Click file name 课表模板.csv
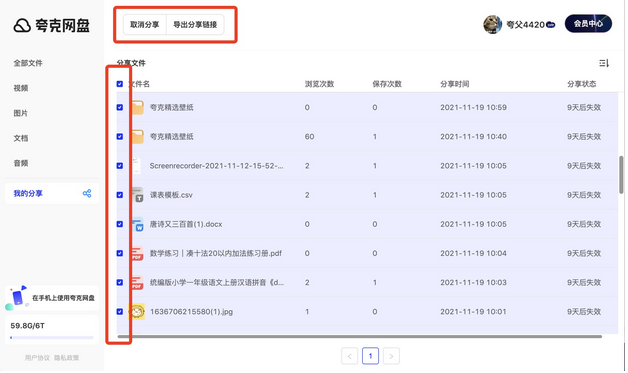The height and width of the screenshot is (373, 628). pos(172,196)
